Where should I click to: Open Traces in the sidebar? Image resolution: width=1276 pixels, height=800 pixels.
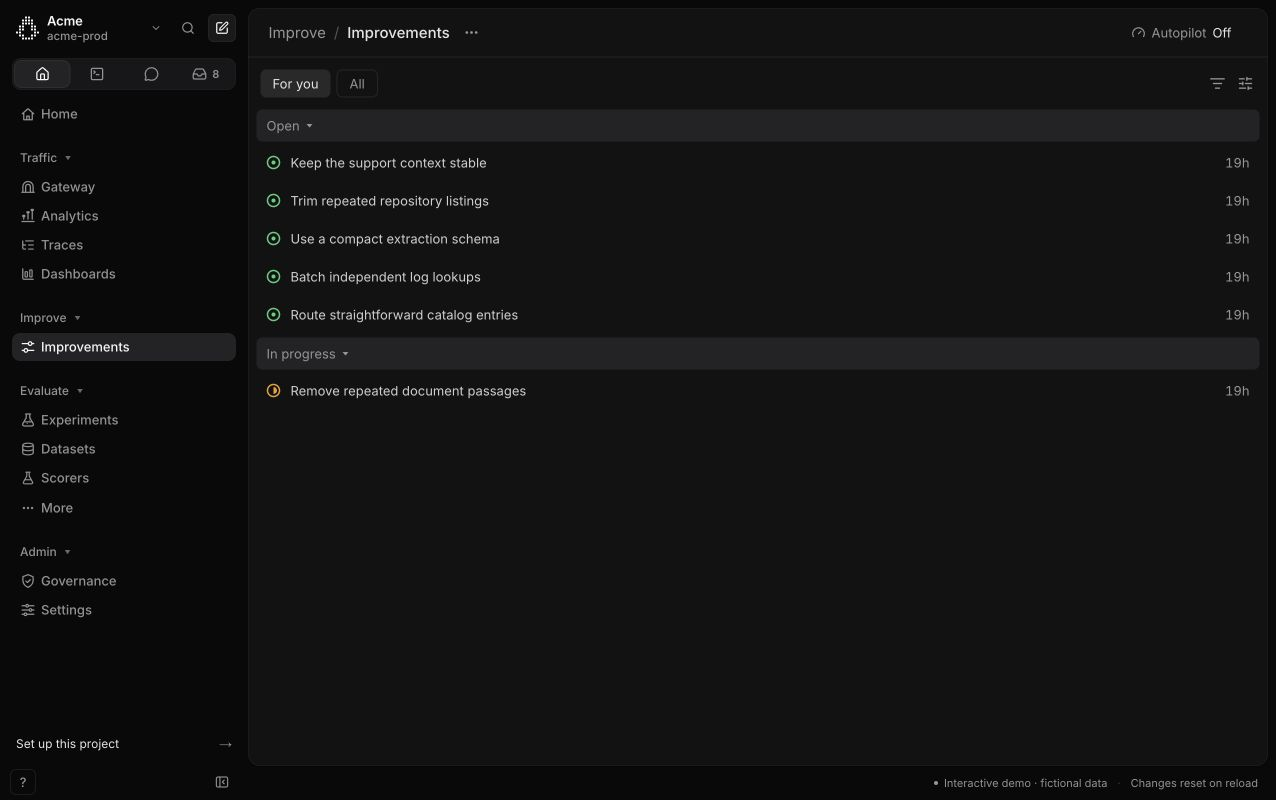click(124, 245)
